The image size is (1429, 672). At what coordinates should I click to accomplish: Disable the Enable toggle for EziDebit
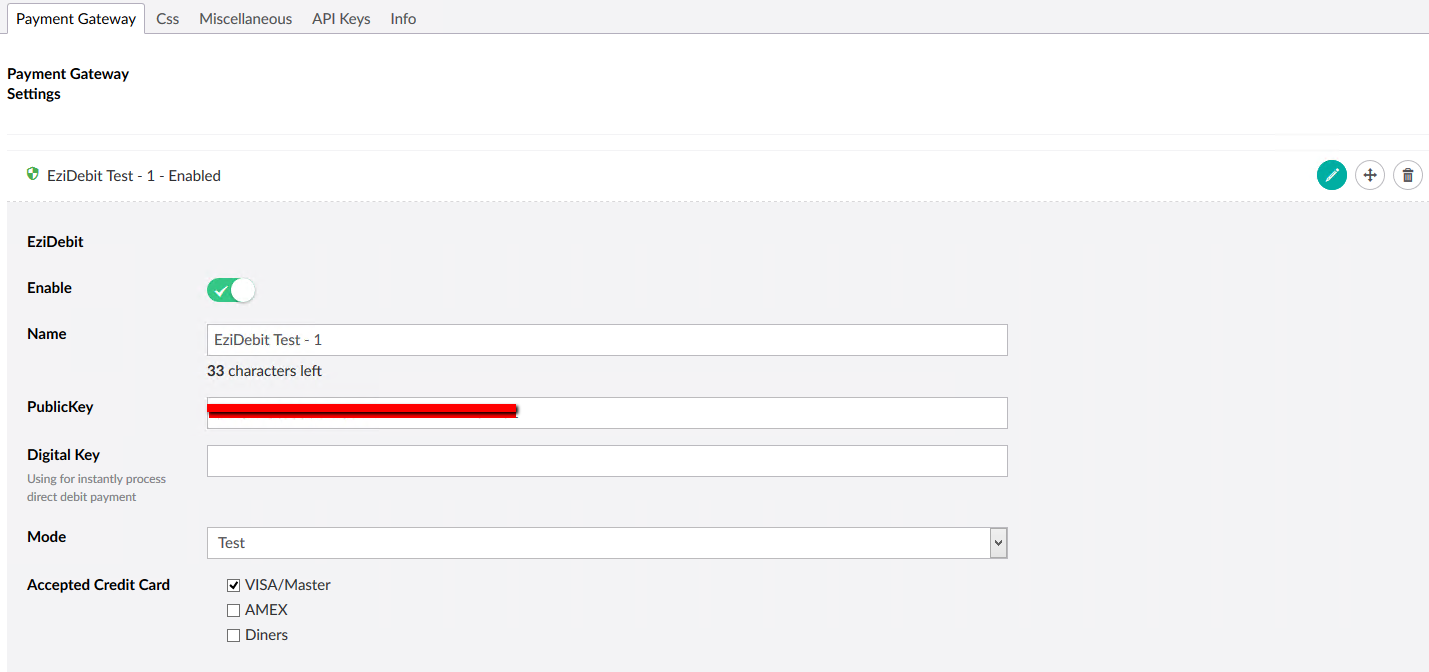click(x=231, y=289)
